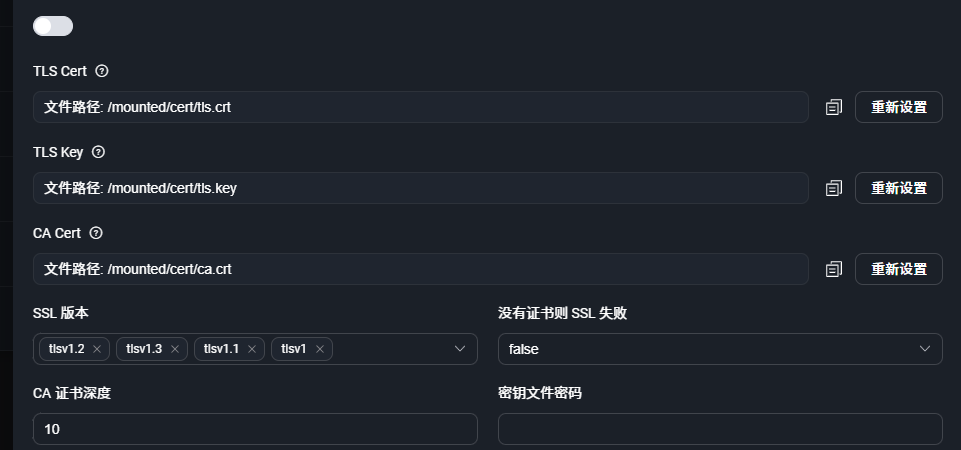Focus the CA 证书深度 input field
Viewport: 961px width, 450px height.
[x=255, y=429]
